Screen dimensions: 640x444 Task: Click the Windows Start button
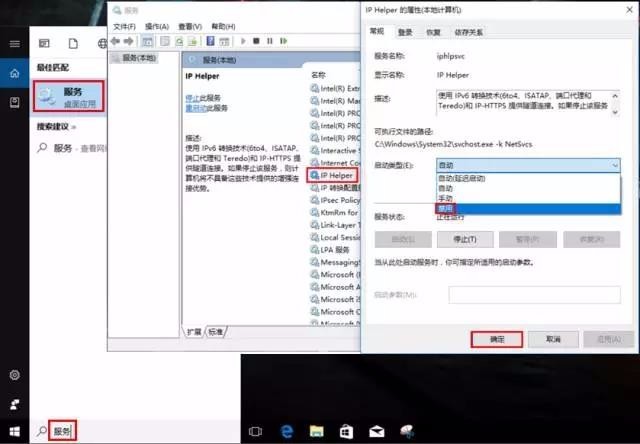[x=15, y=431]
